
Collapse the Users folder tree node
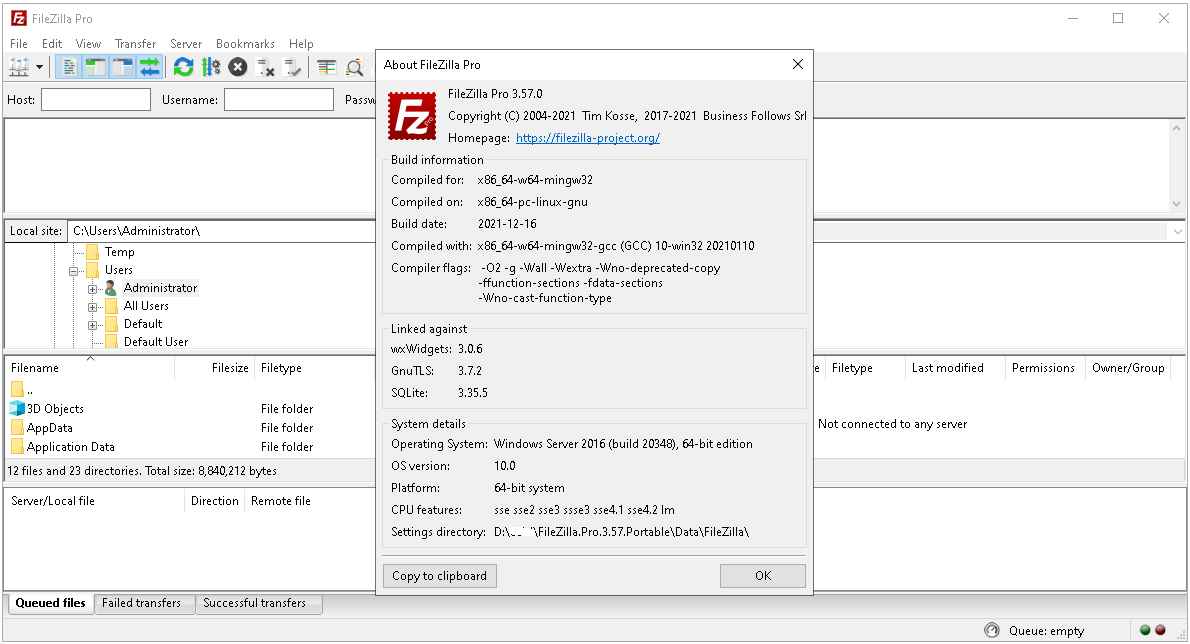(74, 271)
